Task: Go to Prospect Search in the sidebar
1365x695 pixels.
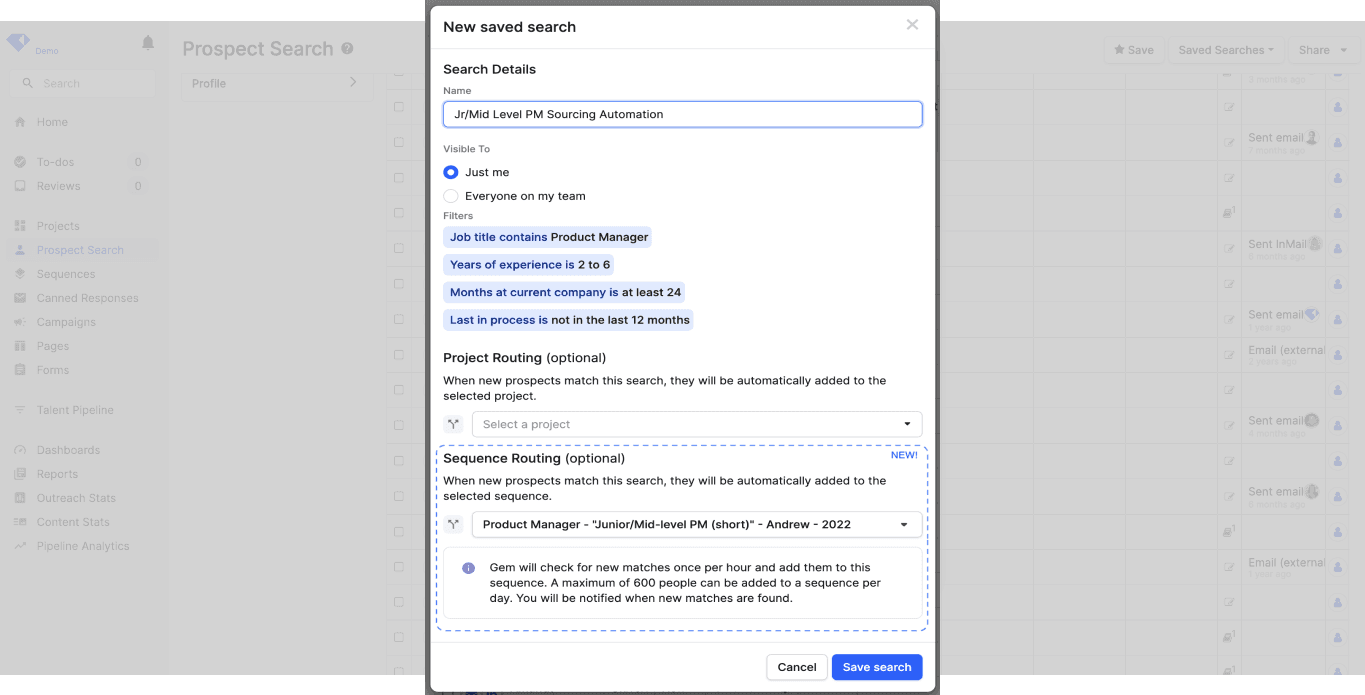Action: point(81,249)
